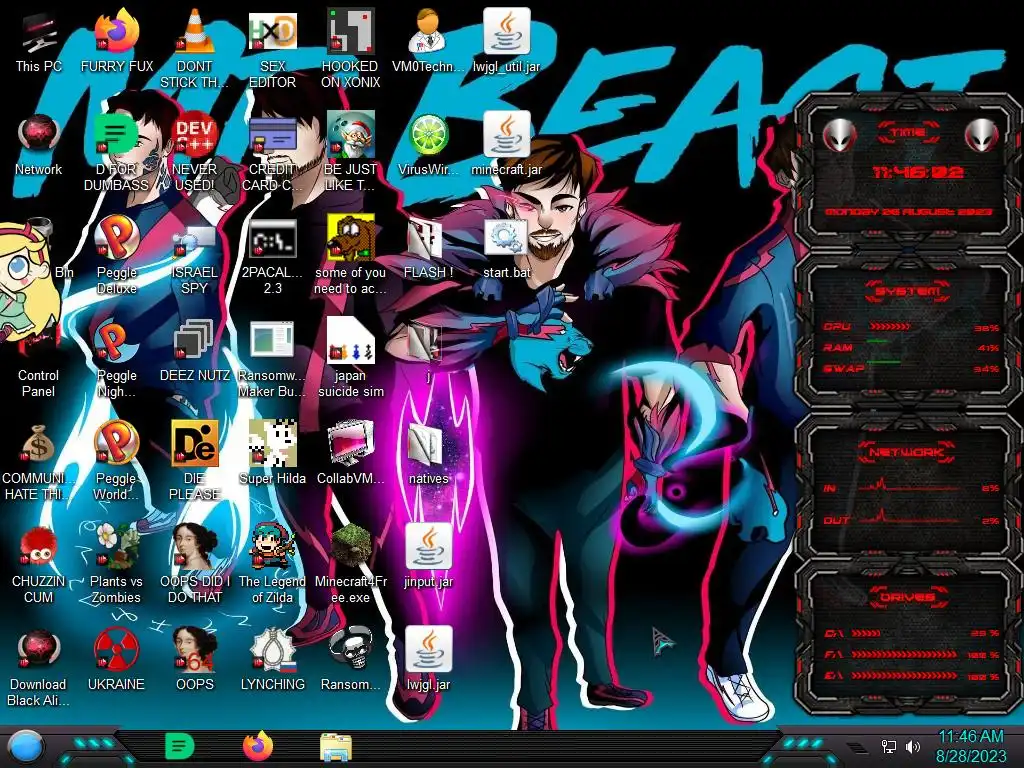Image resolution: width=1024 pixels, height=768 pixels.
Task: Select the minecraft.jar file
Action: tap(506, 144)
